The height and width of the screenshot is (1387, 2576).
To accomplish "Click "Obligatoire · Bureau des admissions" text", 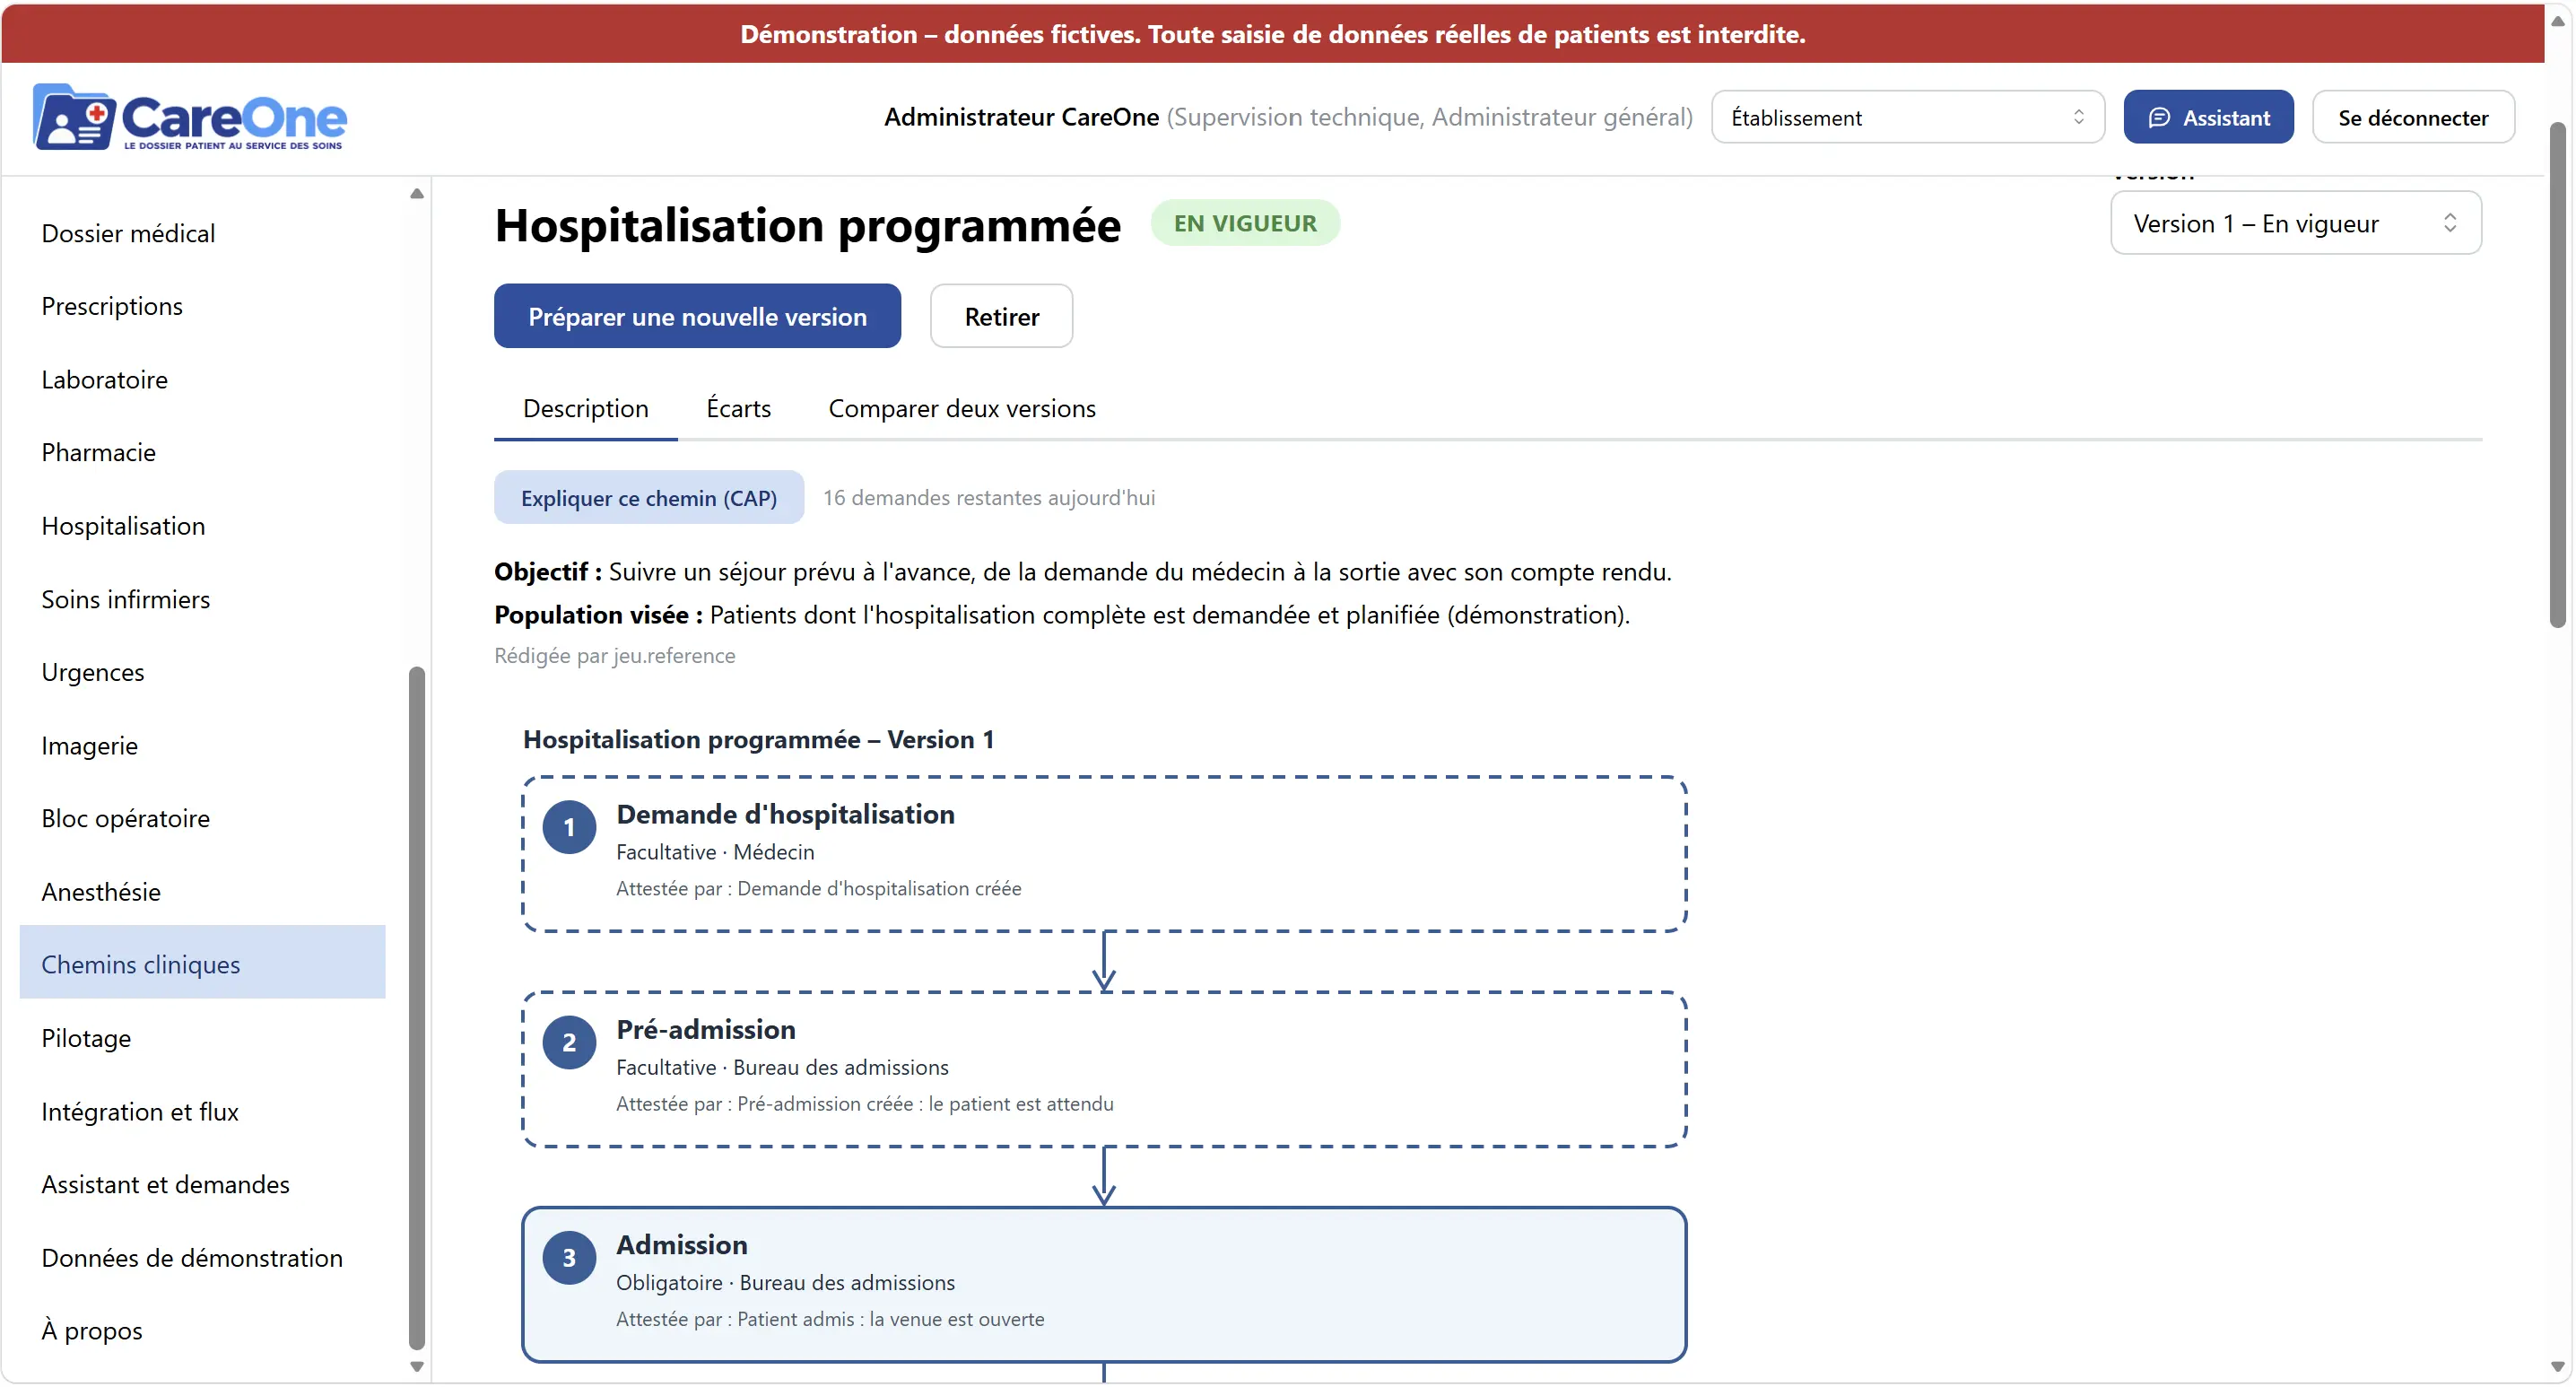I will point(785,1283).
